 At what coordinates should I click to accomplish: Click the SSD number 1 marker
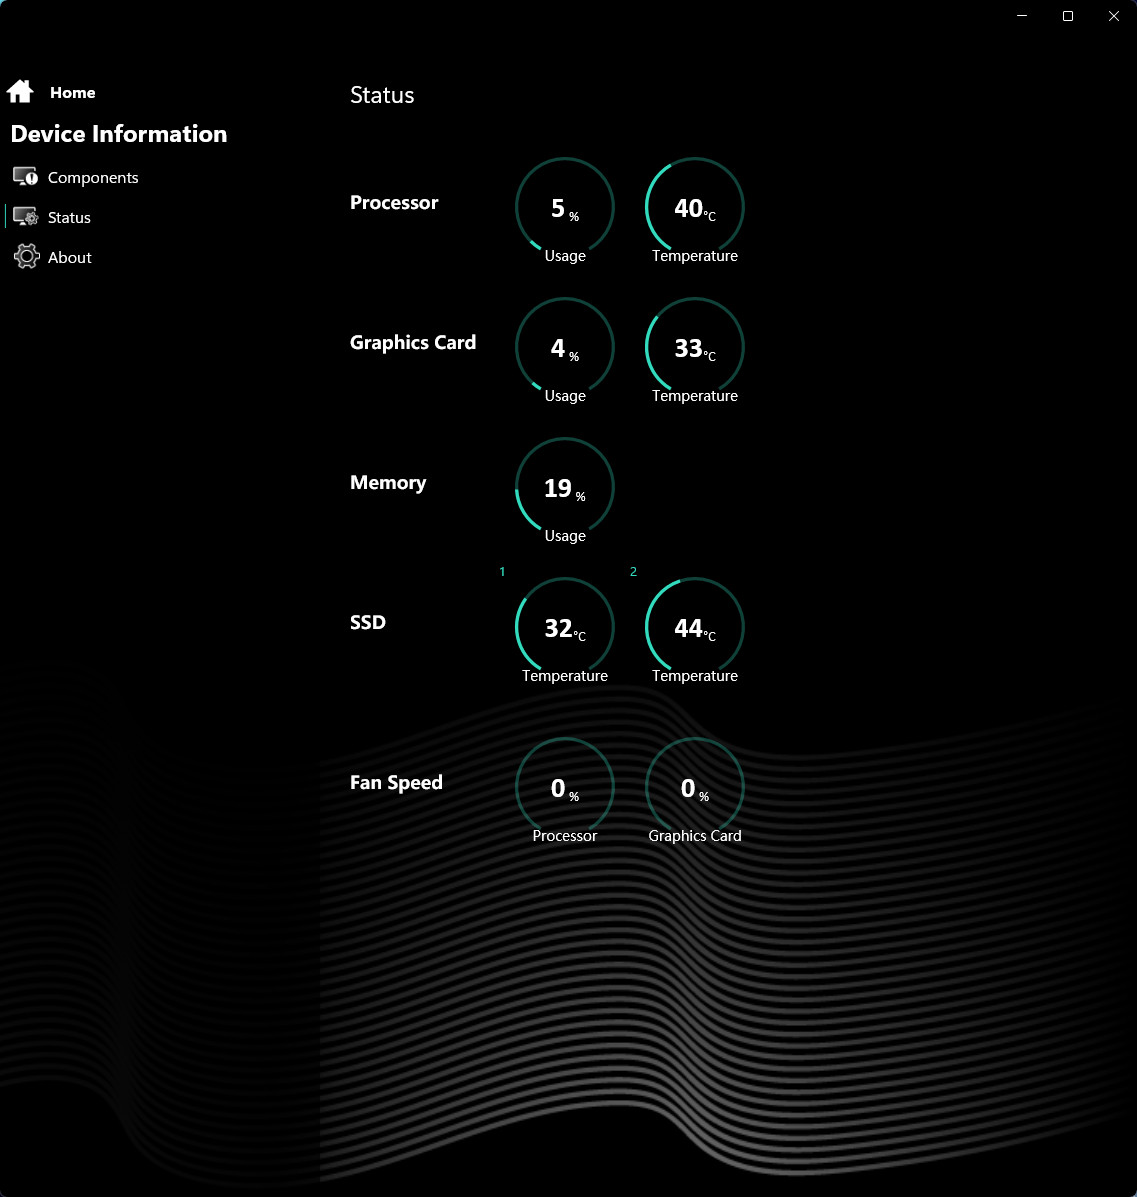(x=502, y=571)
